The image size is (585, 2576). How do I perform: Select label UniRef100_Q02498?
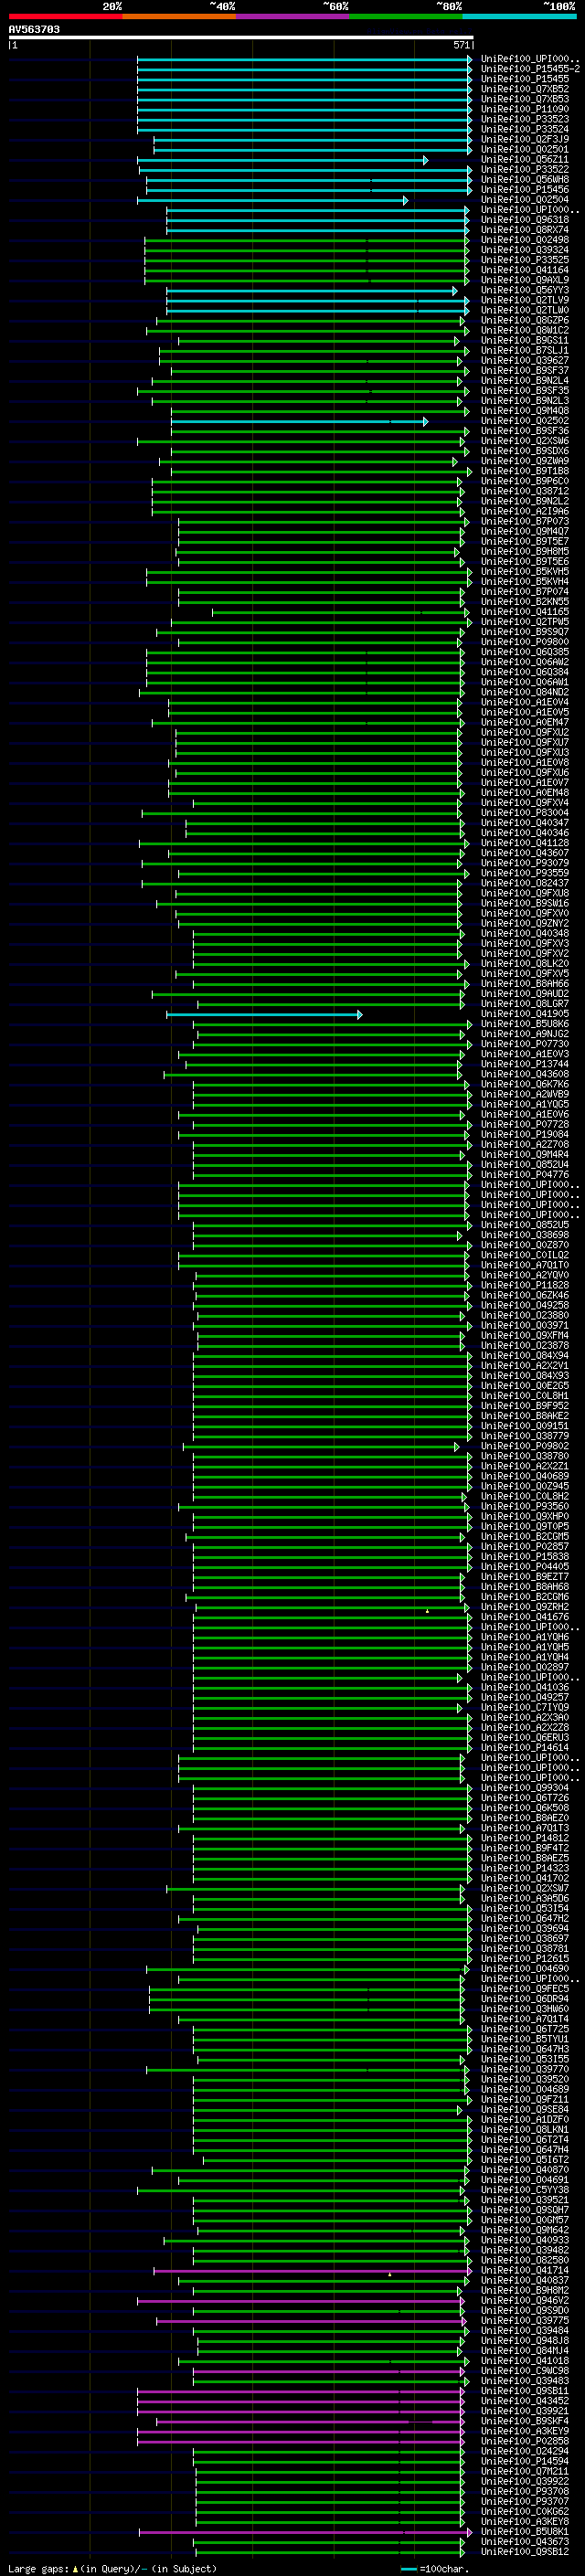(x=525, y=240)
